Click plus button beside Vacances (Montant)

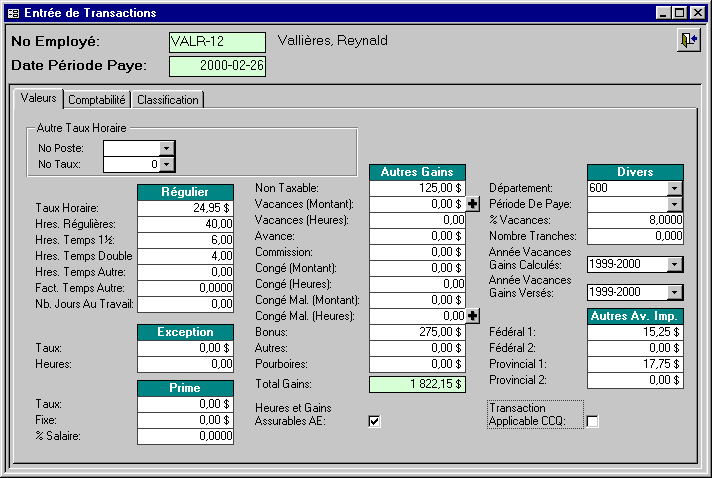(472, 204)
